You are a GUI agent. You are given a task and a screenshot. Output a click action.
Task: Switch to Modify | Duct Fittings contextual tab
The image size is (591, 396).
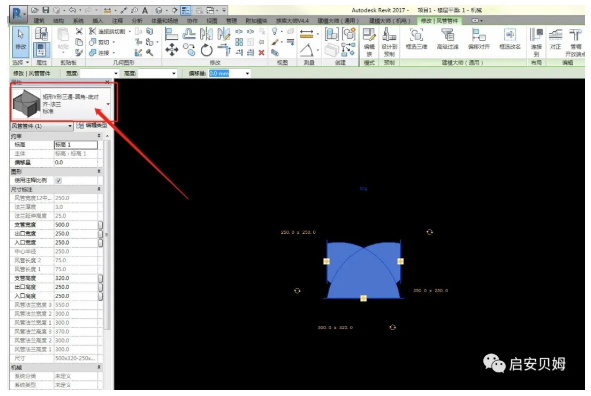point(439,20)
